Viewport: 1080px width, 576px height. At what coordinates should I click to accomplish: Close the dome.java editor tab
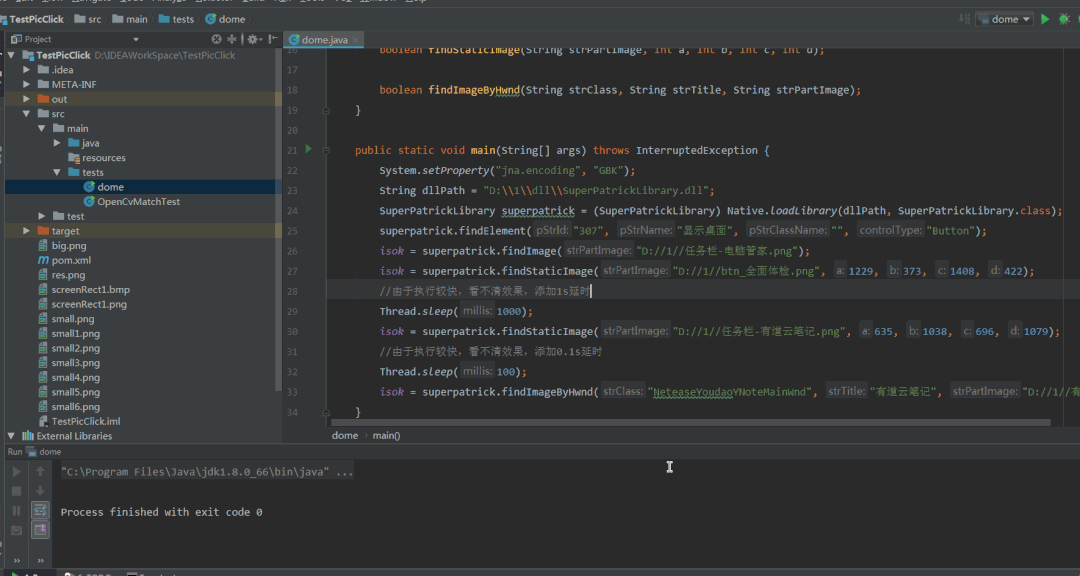tap(355, 40)
